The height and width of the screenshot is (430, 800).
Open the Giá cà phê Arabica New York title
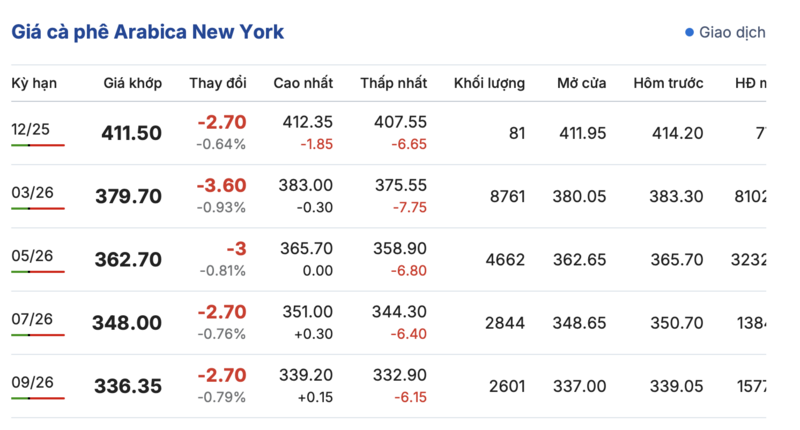[147, 32]
